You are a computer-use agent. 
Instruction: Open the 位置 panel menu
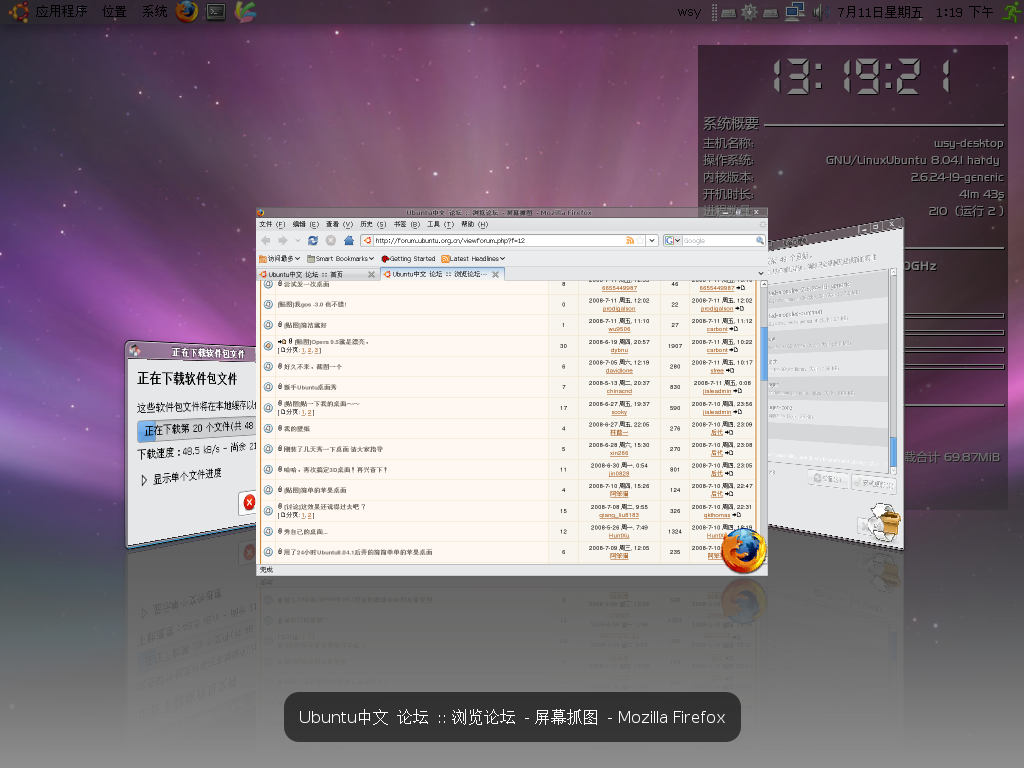[x=114, y=12]
